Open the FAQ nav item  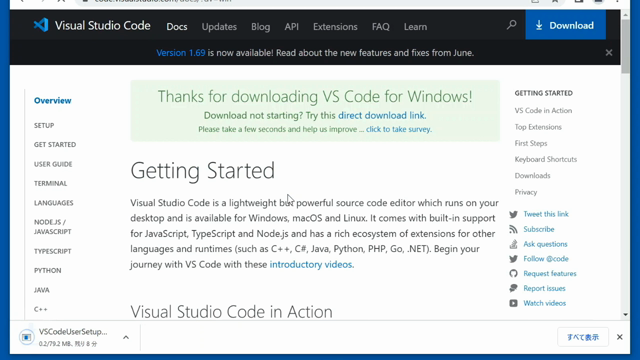coord(380,27)
